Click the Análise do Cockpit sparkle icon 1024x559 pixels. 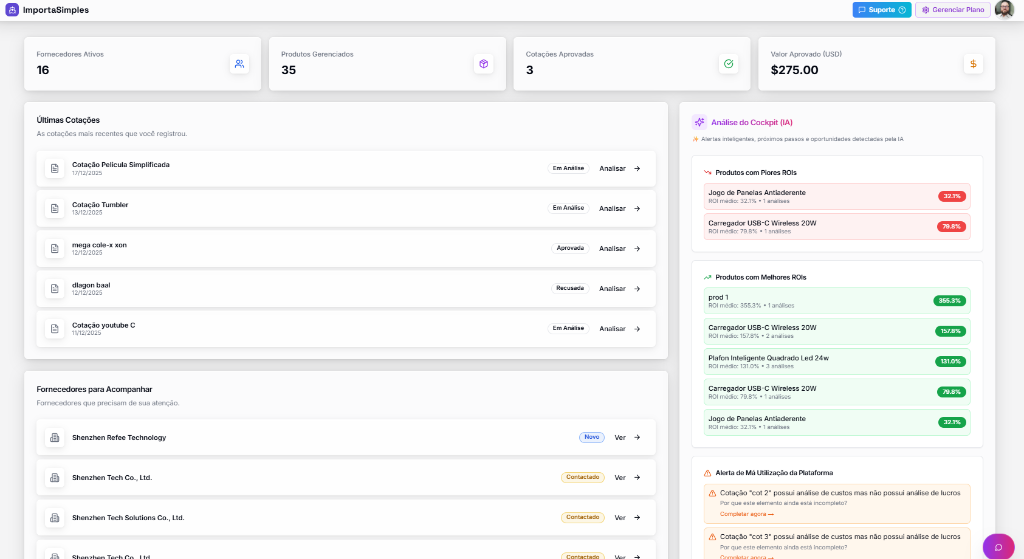699,122
